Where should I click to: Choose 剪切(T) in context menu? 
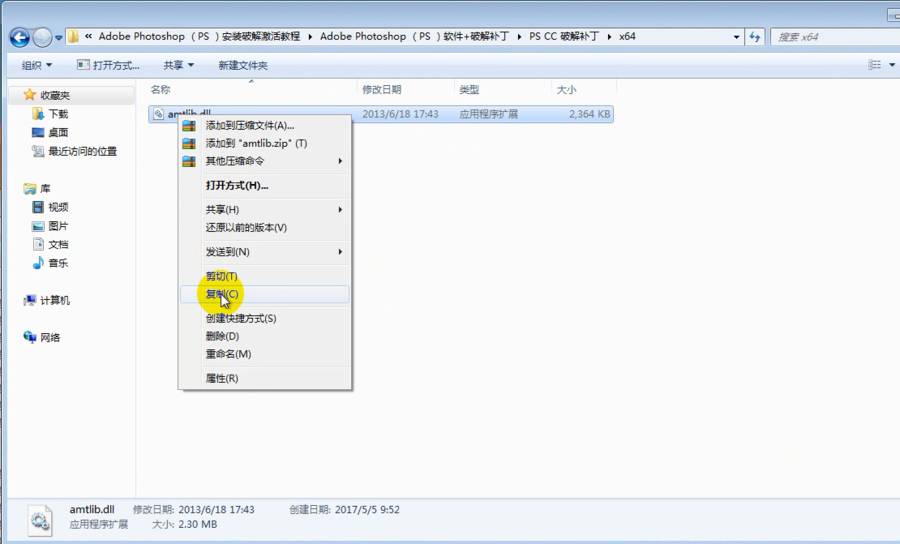[x=265, y=276]
